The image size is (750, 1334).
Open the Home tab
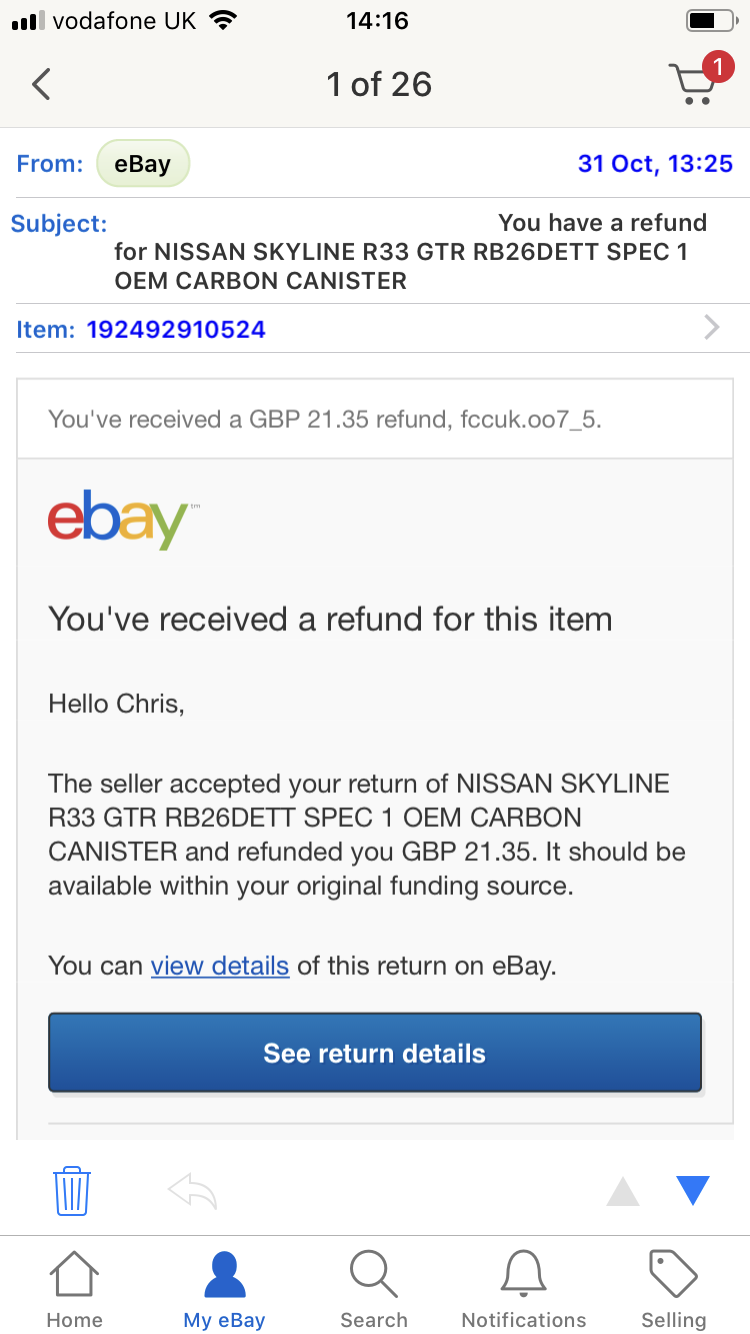[74, 1290]
